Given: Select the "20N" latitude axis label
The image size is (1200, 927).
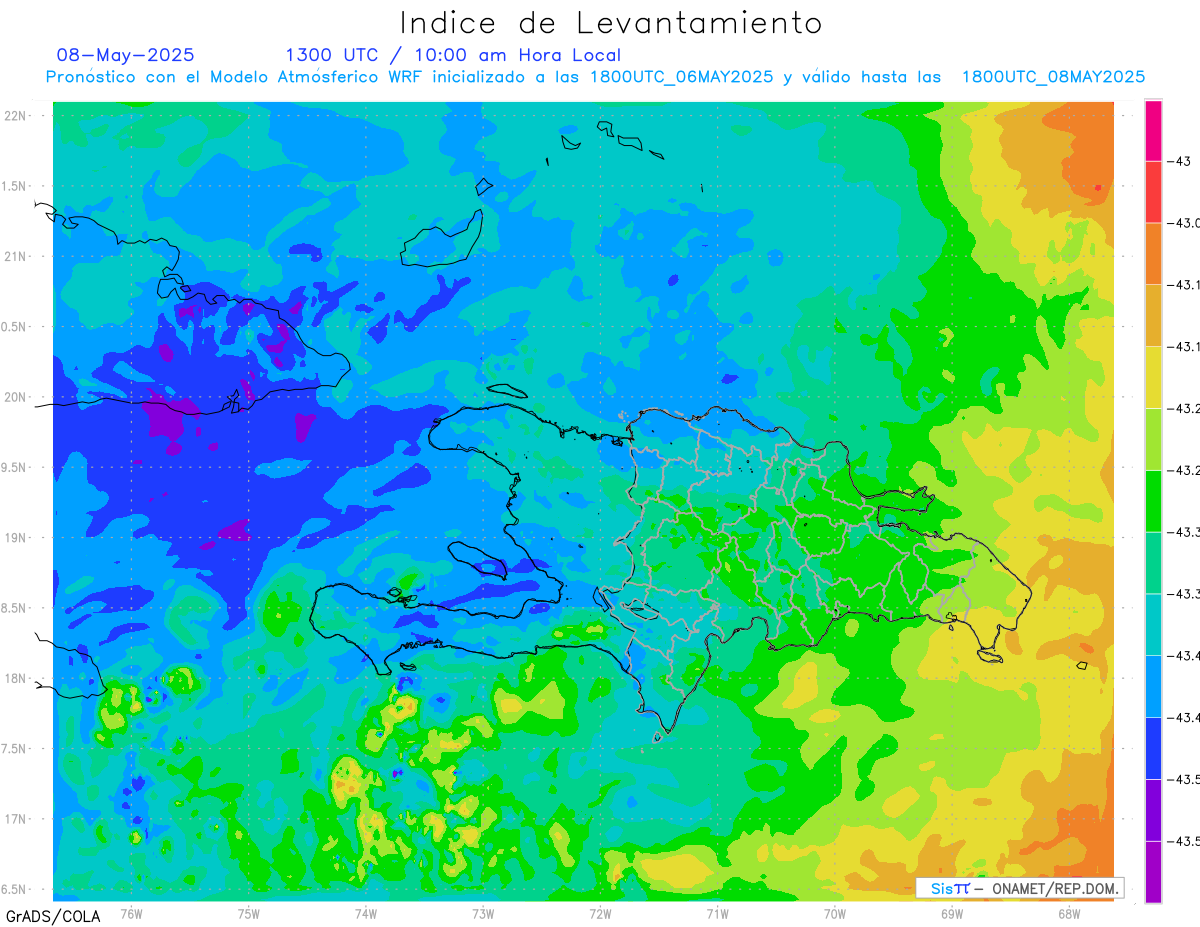Looking at the screenshot, I should coord(16,397).
